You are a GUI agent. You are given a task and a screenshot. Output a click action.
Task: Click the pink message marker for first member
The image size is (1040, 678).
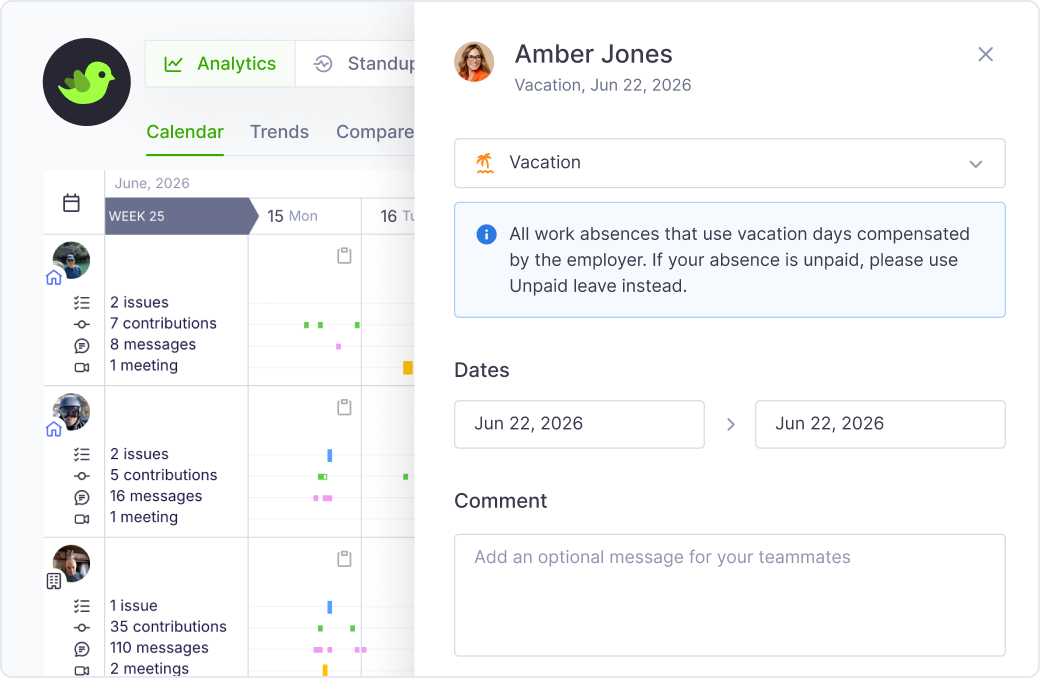point(338,346)
